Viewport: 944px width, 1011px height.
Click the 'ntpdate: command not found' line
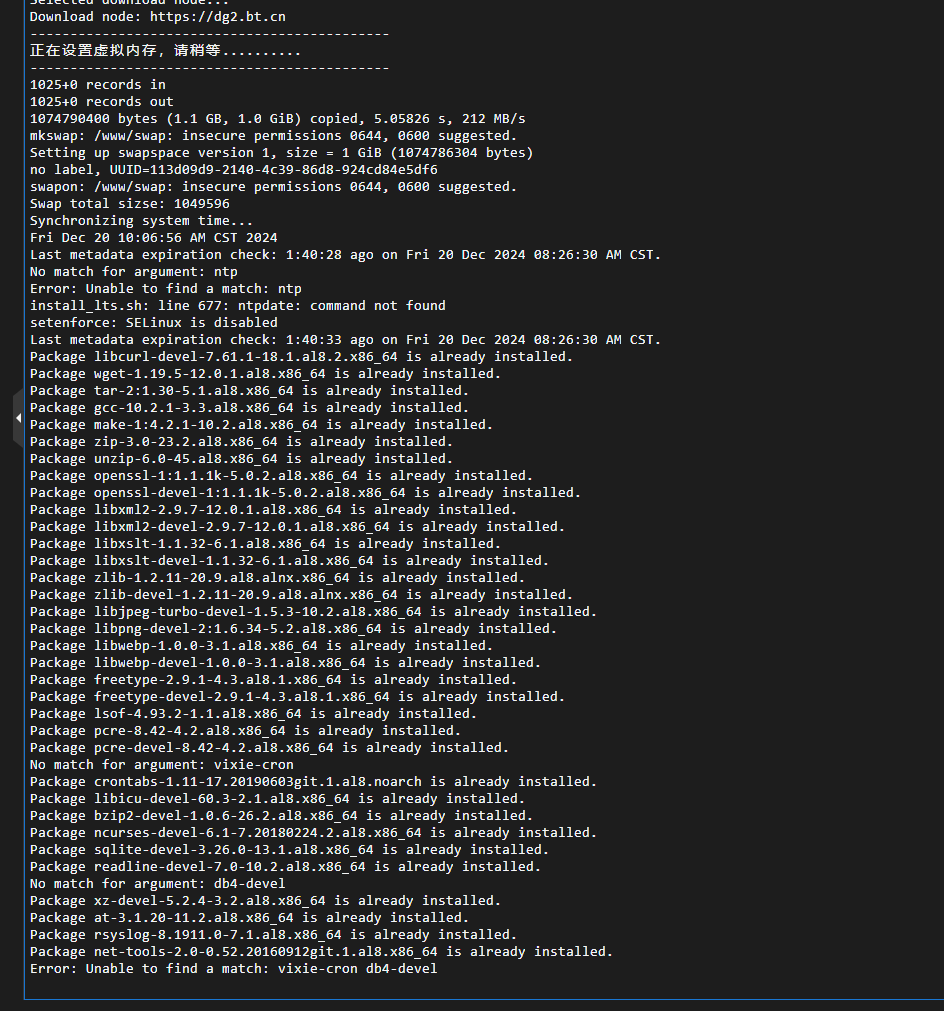coord(237,306)
